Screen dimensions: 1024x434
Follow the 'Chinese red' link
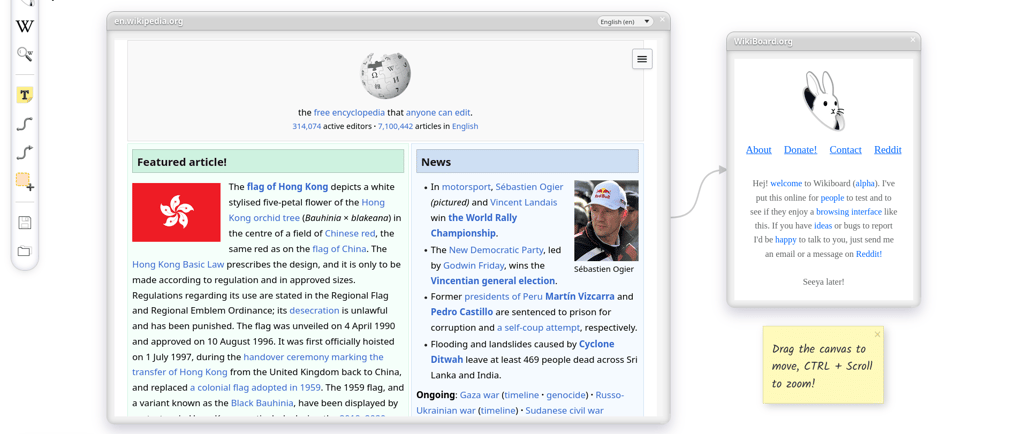(x=350, y=233)
